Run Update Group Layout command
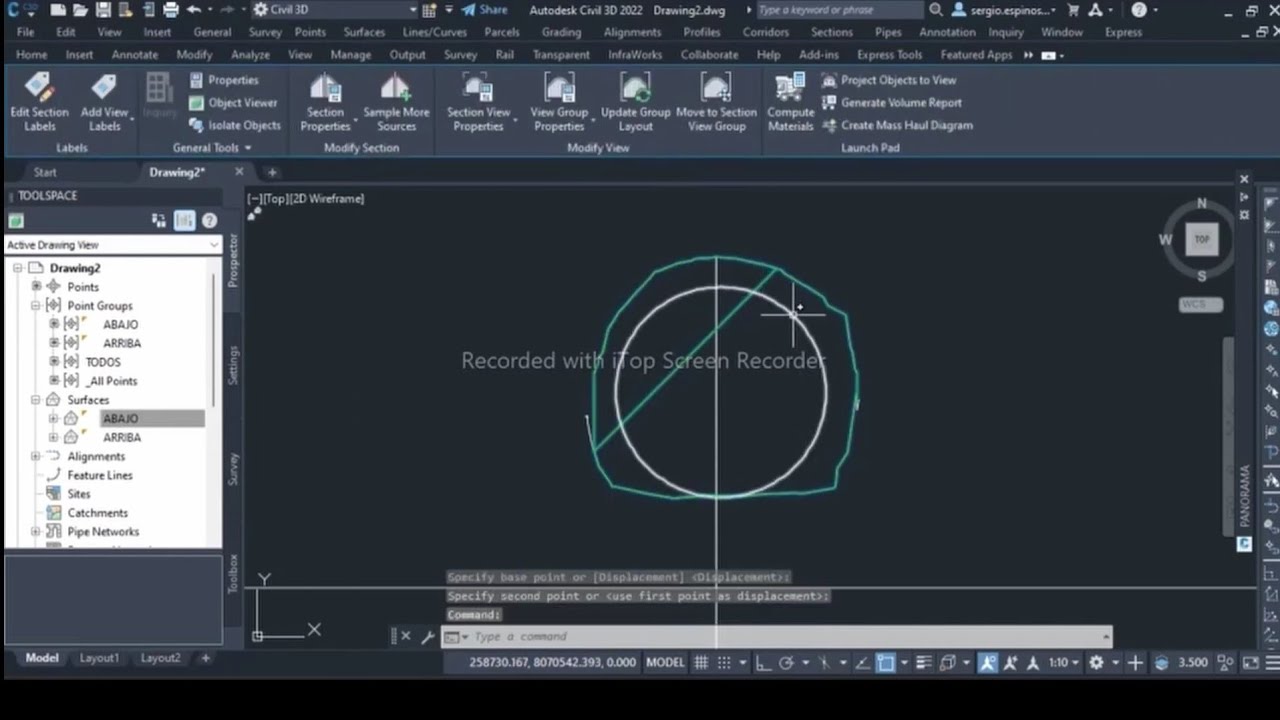The width and height of the screenshot is (1280, 720). (x=635, y=102)
